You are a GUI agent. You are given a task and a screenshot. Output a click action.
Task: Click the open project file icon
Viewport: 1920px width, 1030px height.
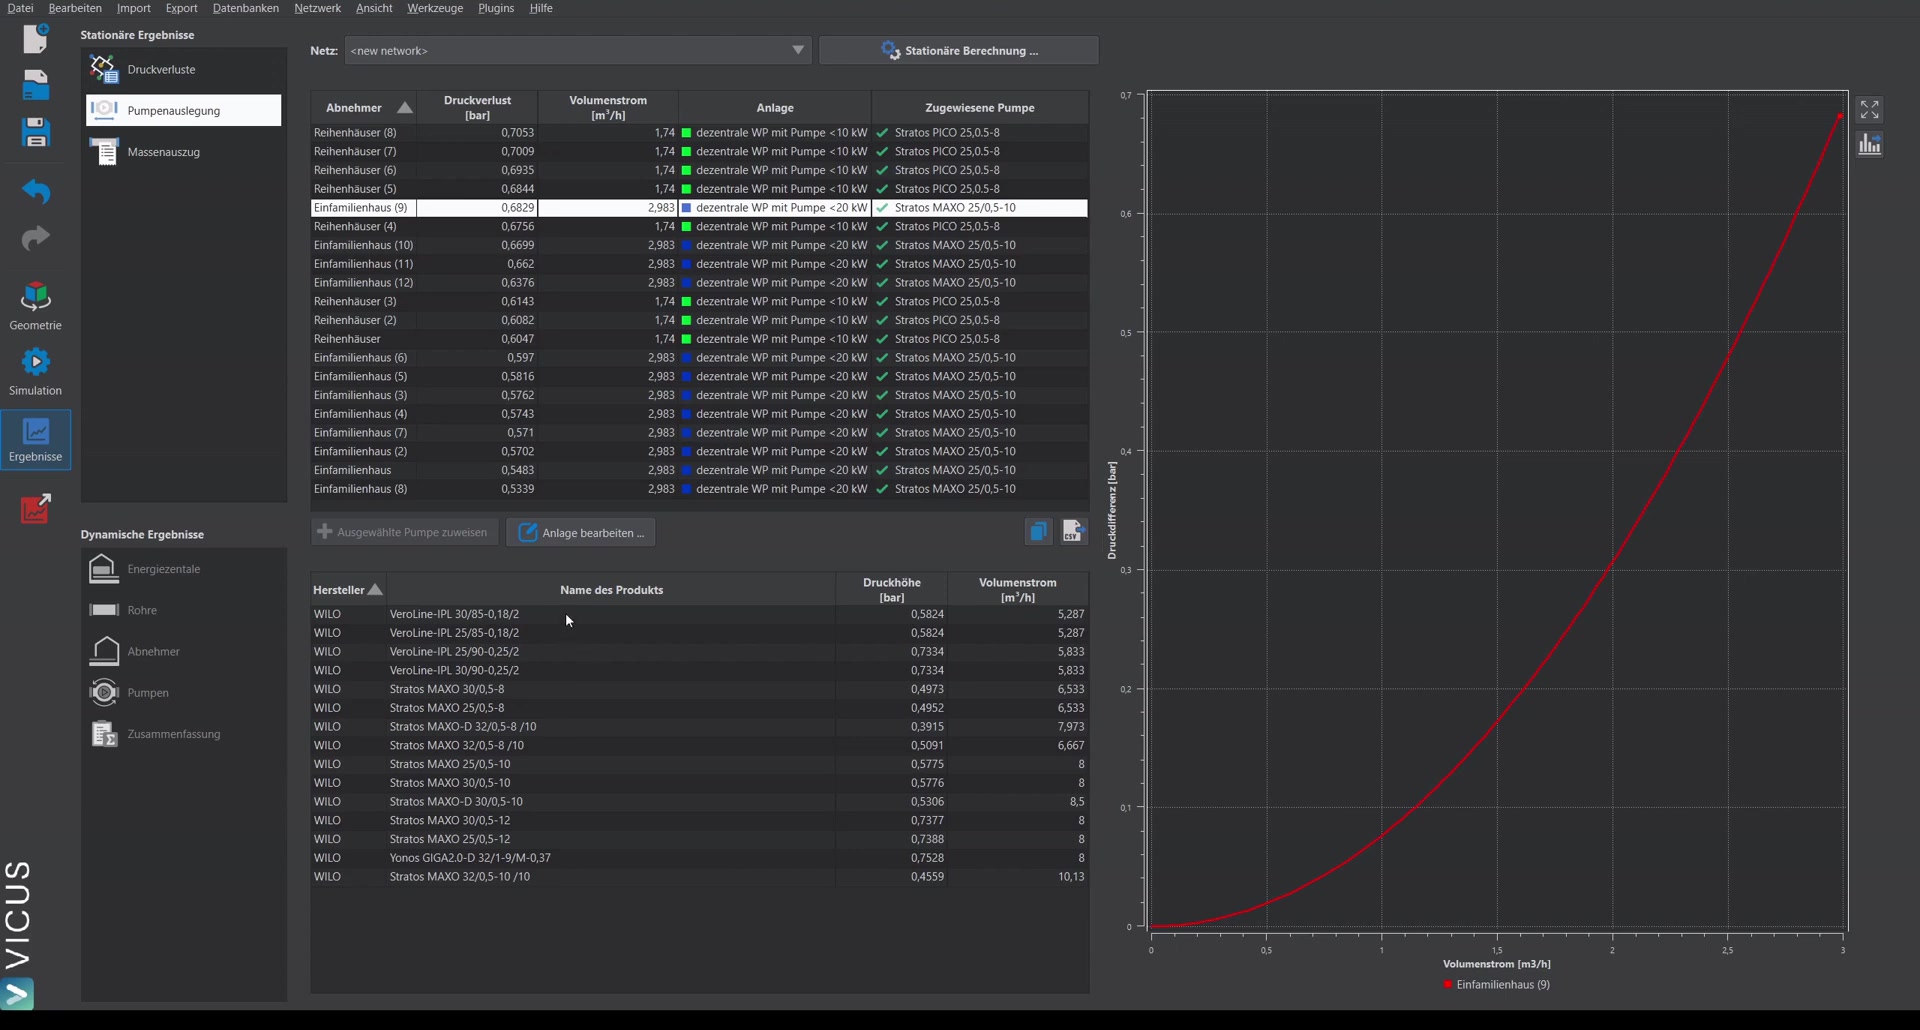36,85
